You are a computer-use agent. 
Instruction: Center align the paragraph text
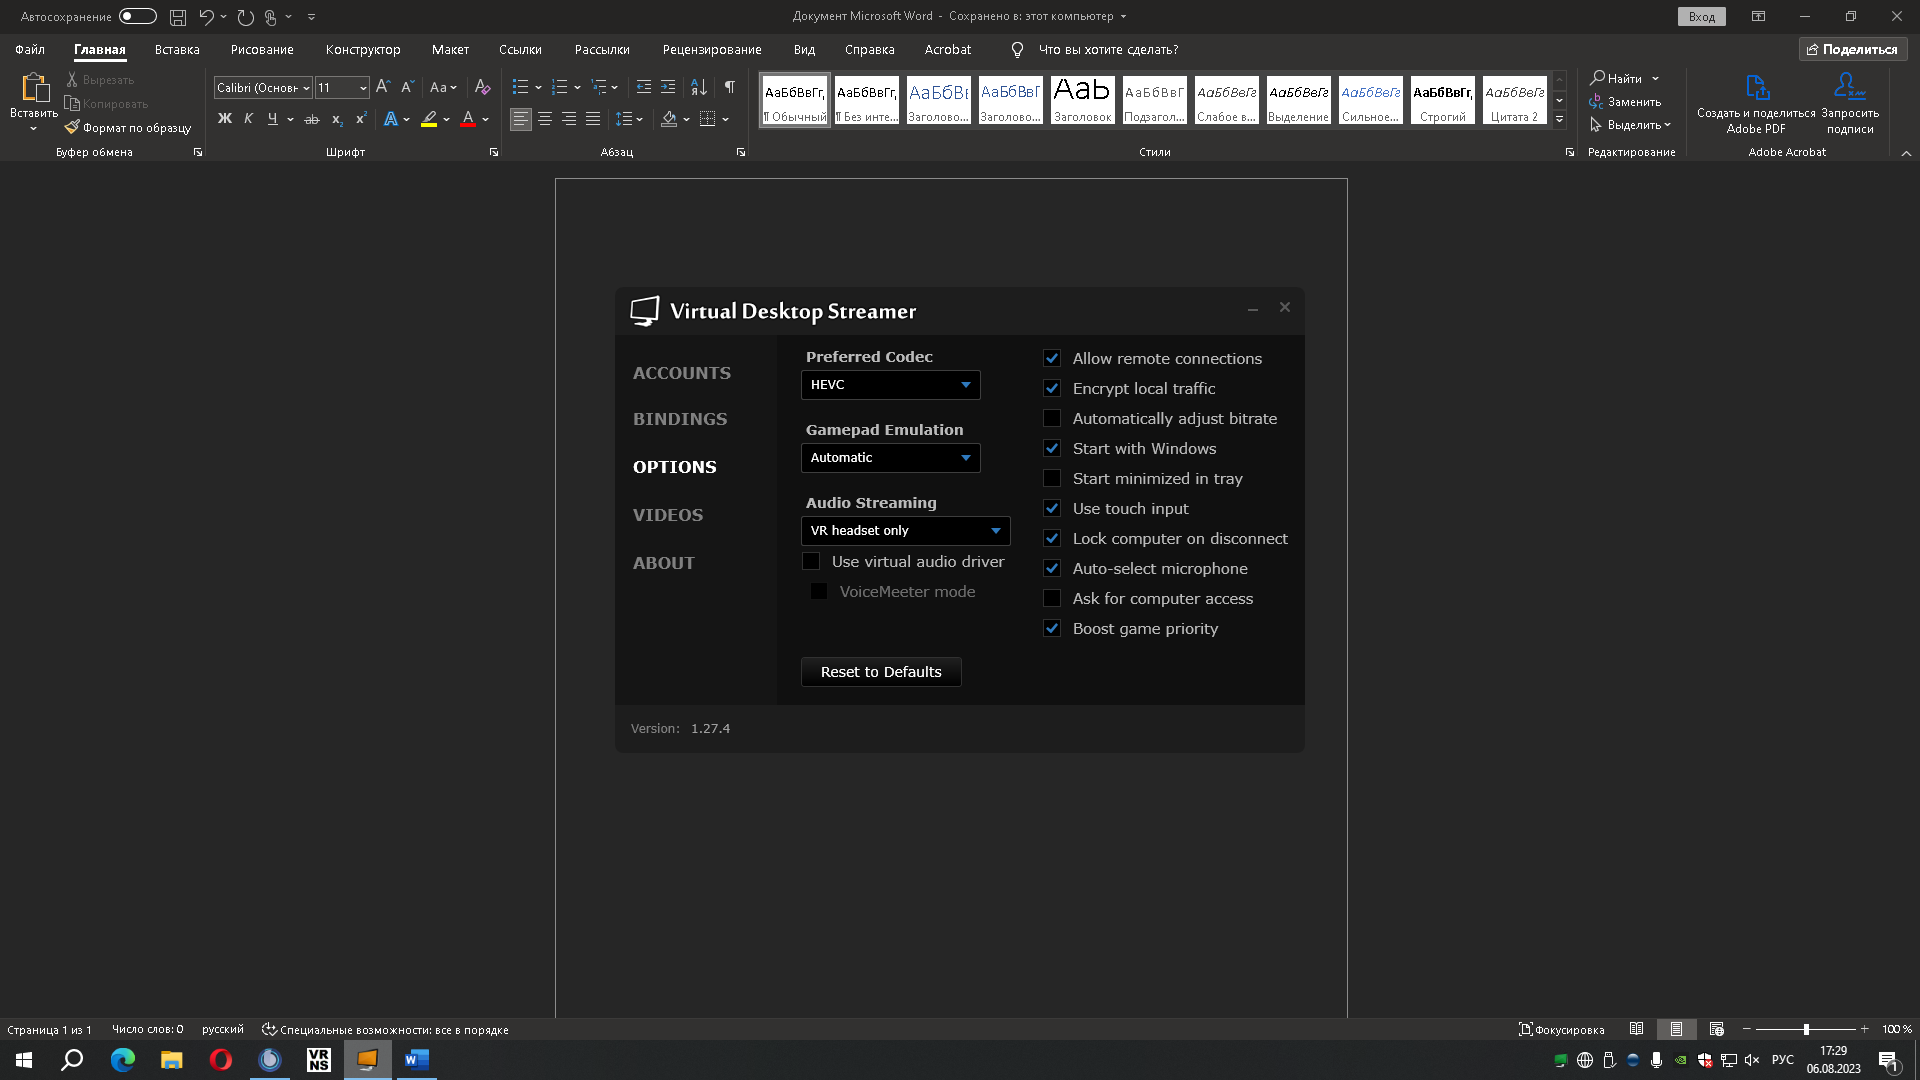(x=545, y=119)
